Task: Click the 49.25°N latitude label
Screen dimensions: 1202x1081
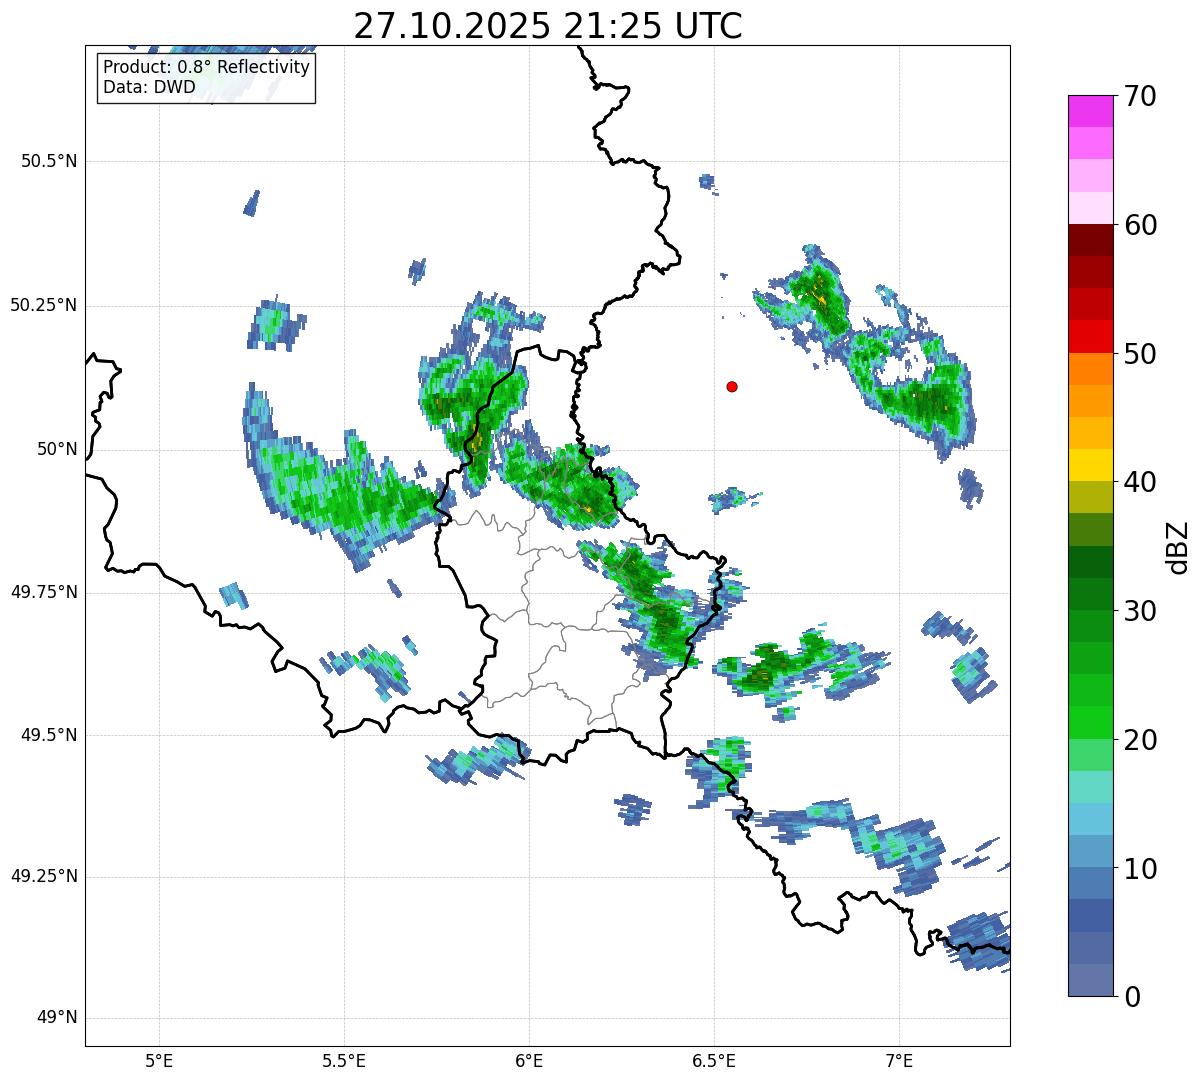Action: [x=44, y=877]
